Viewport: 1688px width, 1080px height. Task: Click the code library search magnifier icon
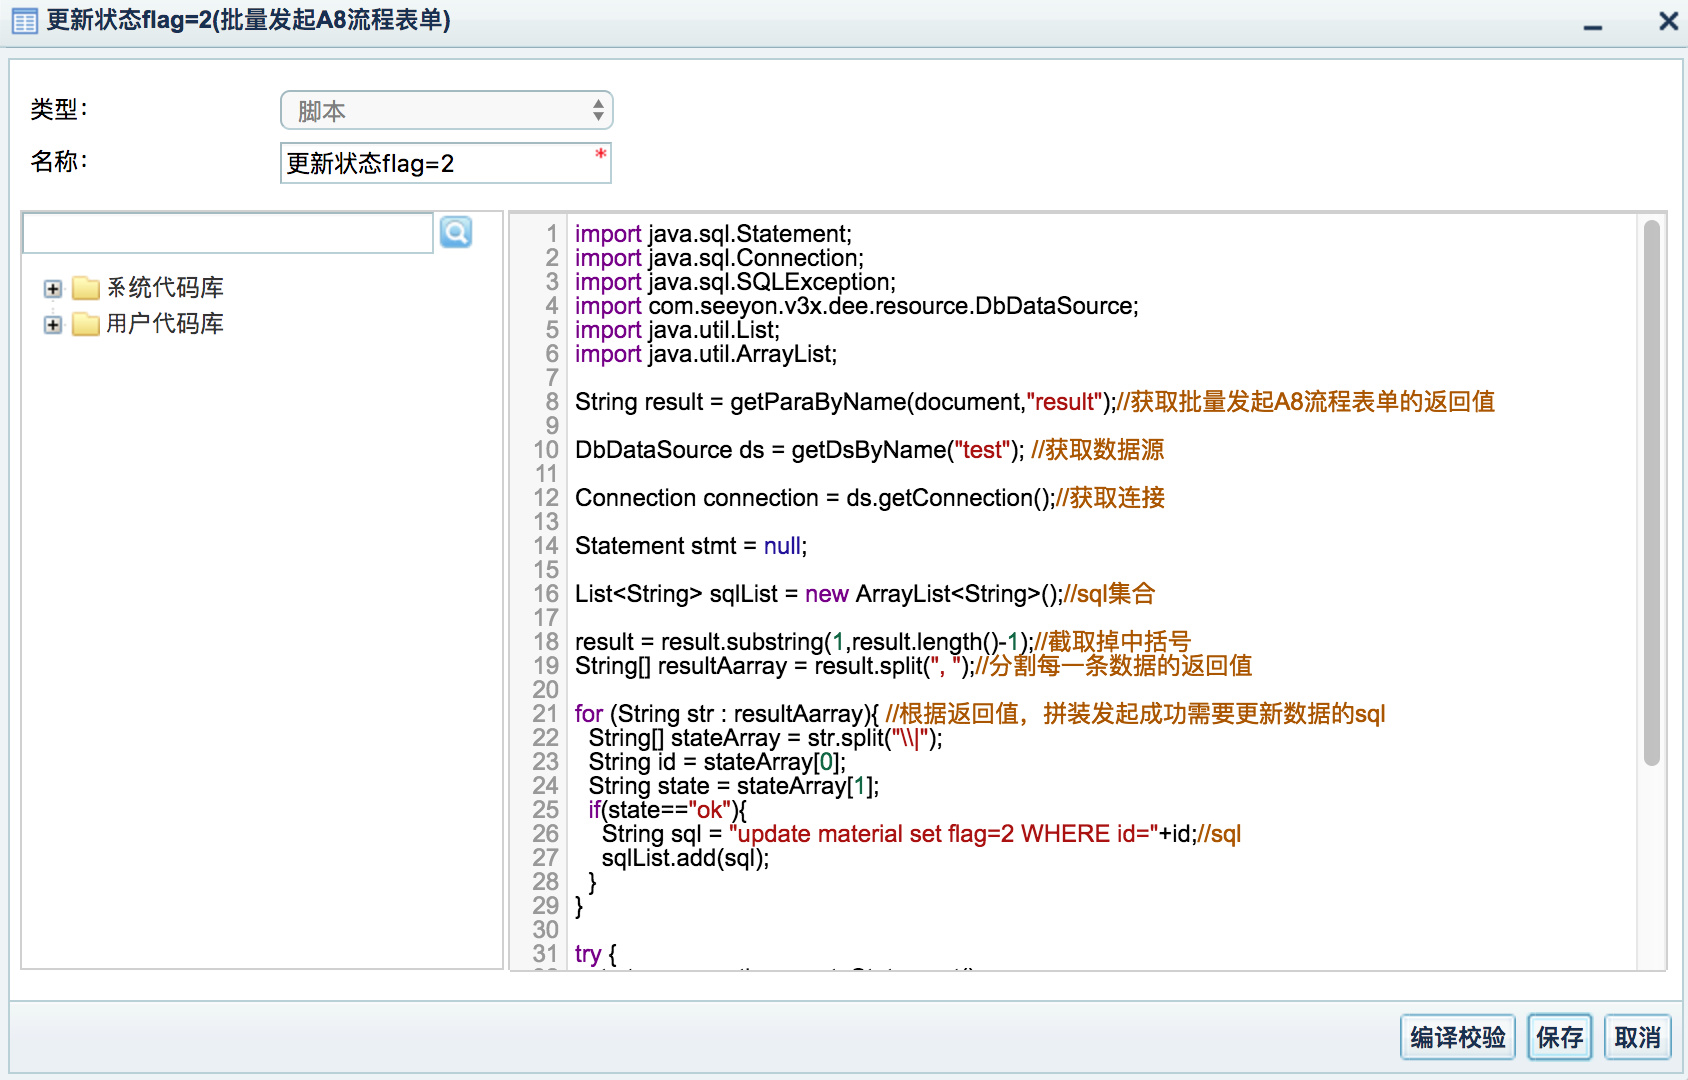pos(456,233)
